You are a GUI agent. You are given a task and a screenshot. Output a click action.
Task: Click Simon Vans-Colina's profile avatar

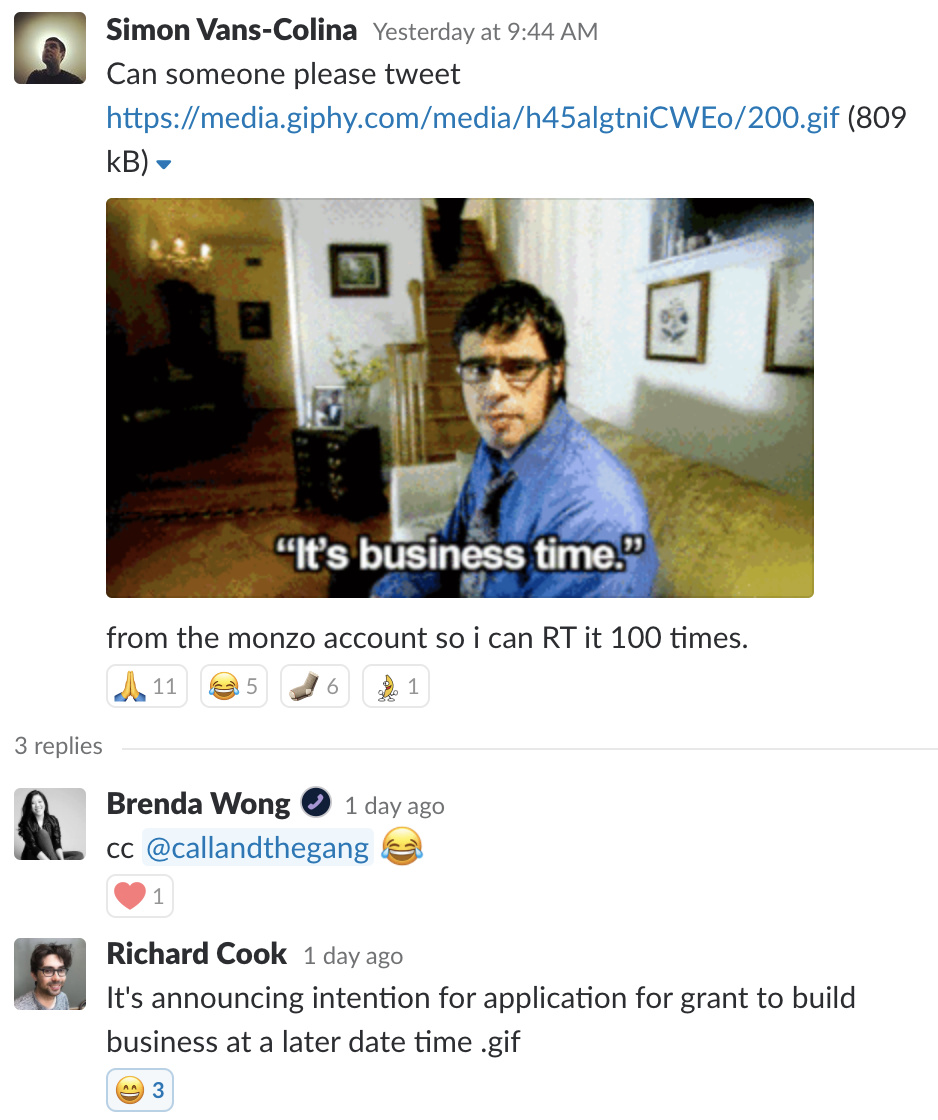(x=50, y=49)
